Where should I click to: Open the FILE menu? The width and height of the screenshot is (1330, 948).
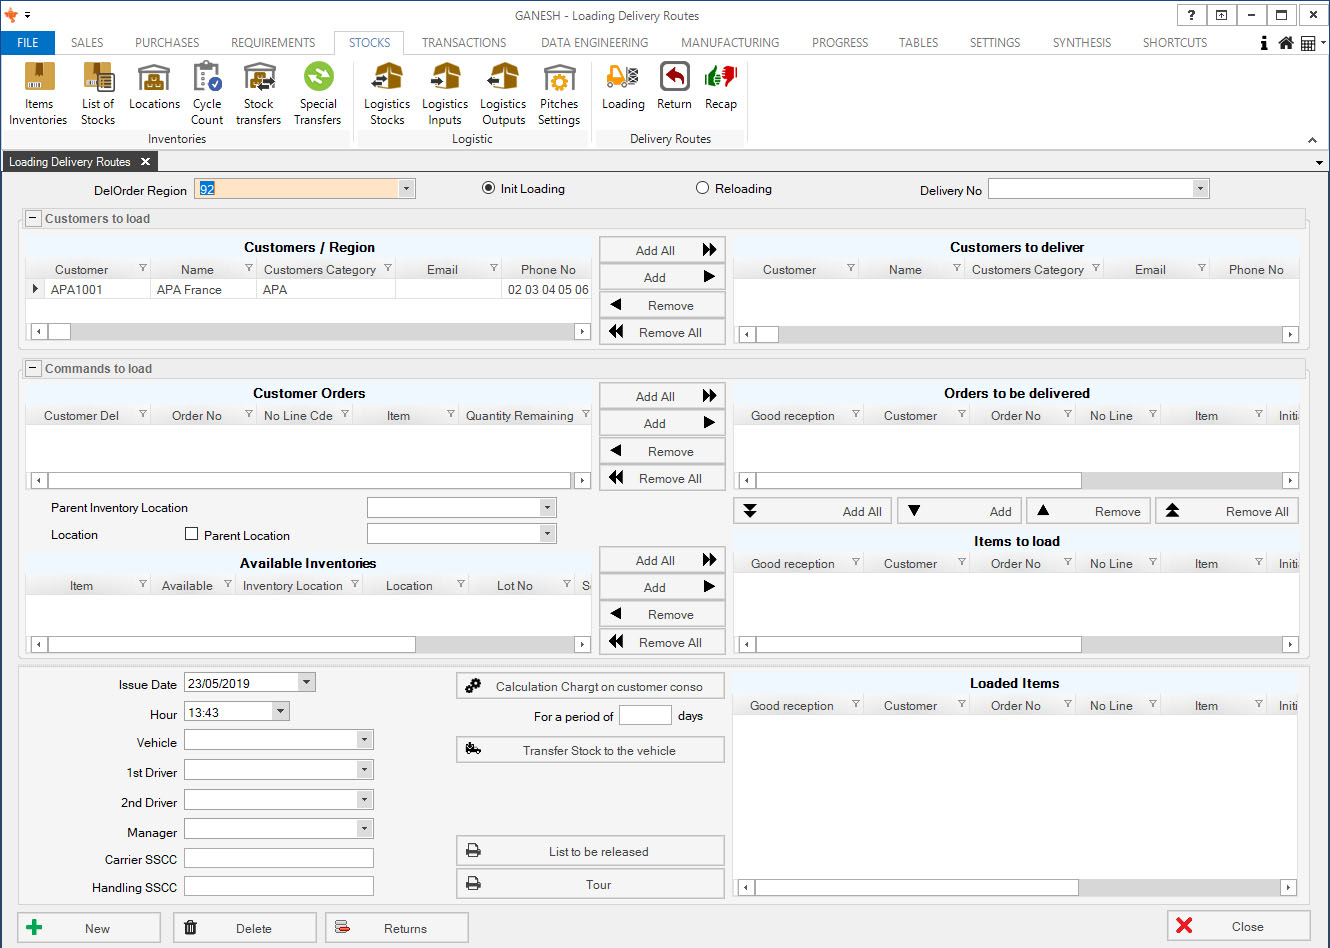pyautogui.click(x=28, y=43)
